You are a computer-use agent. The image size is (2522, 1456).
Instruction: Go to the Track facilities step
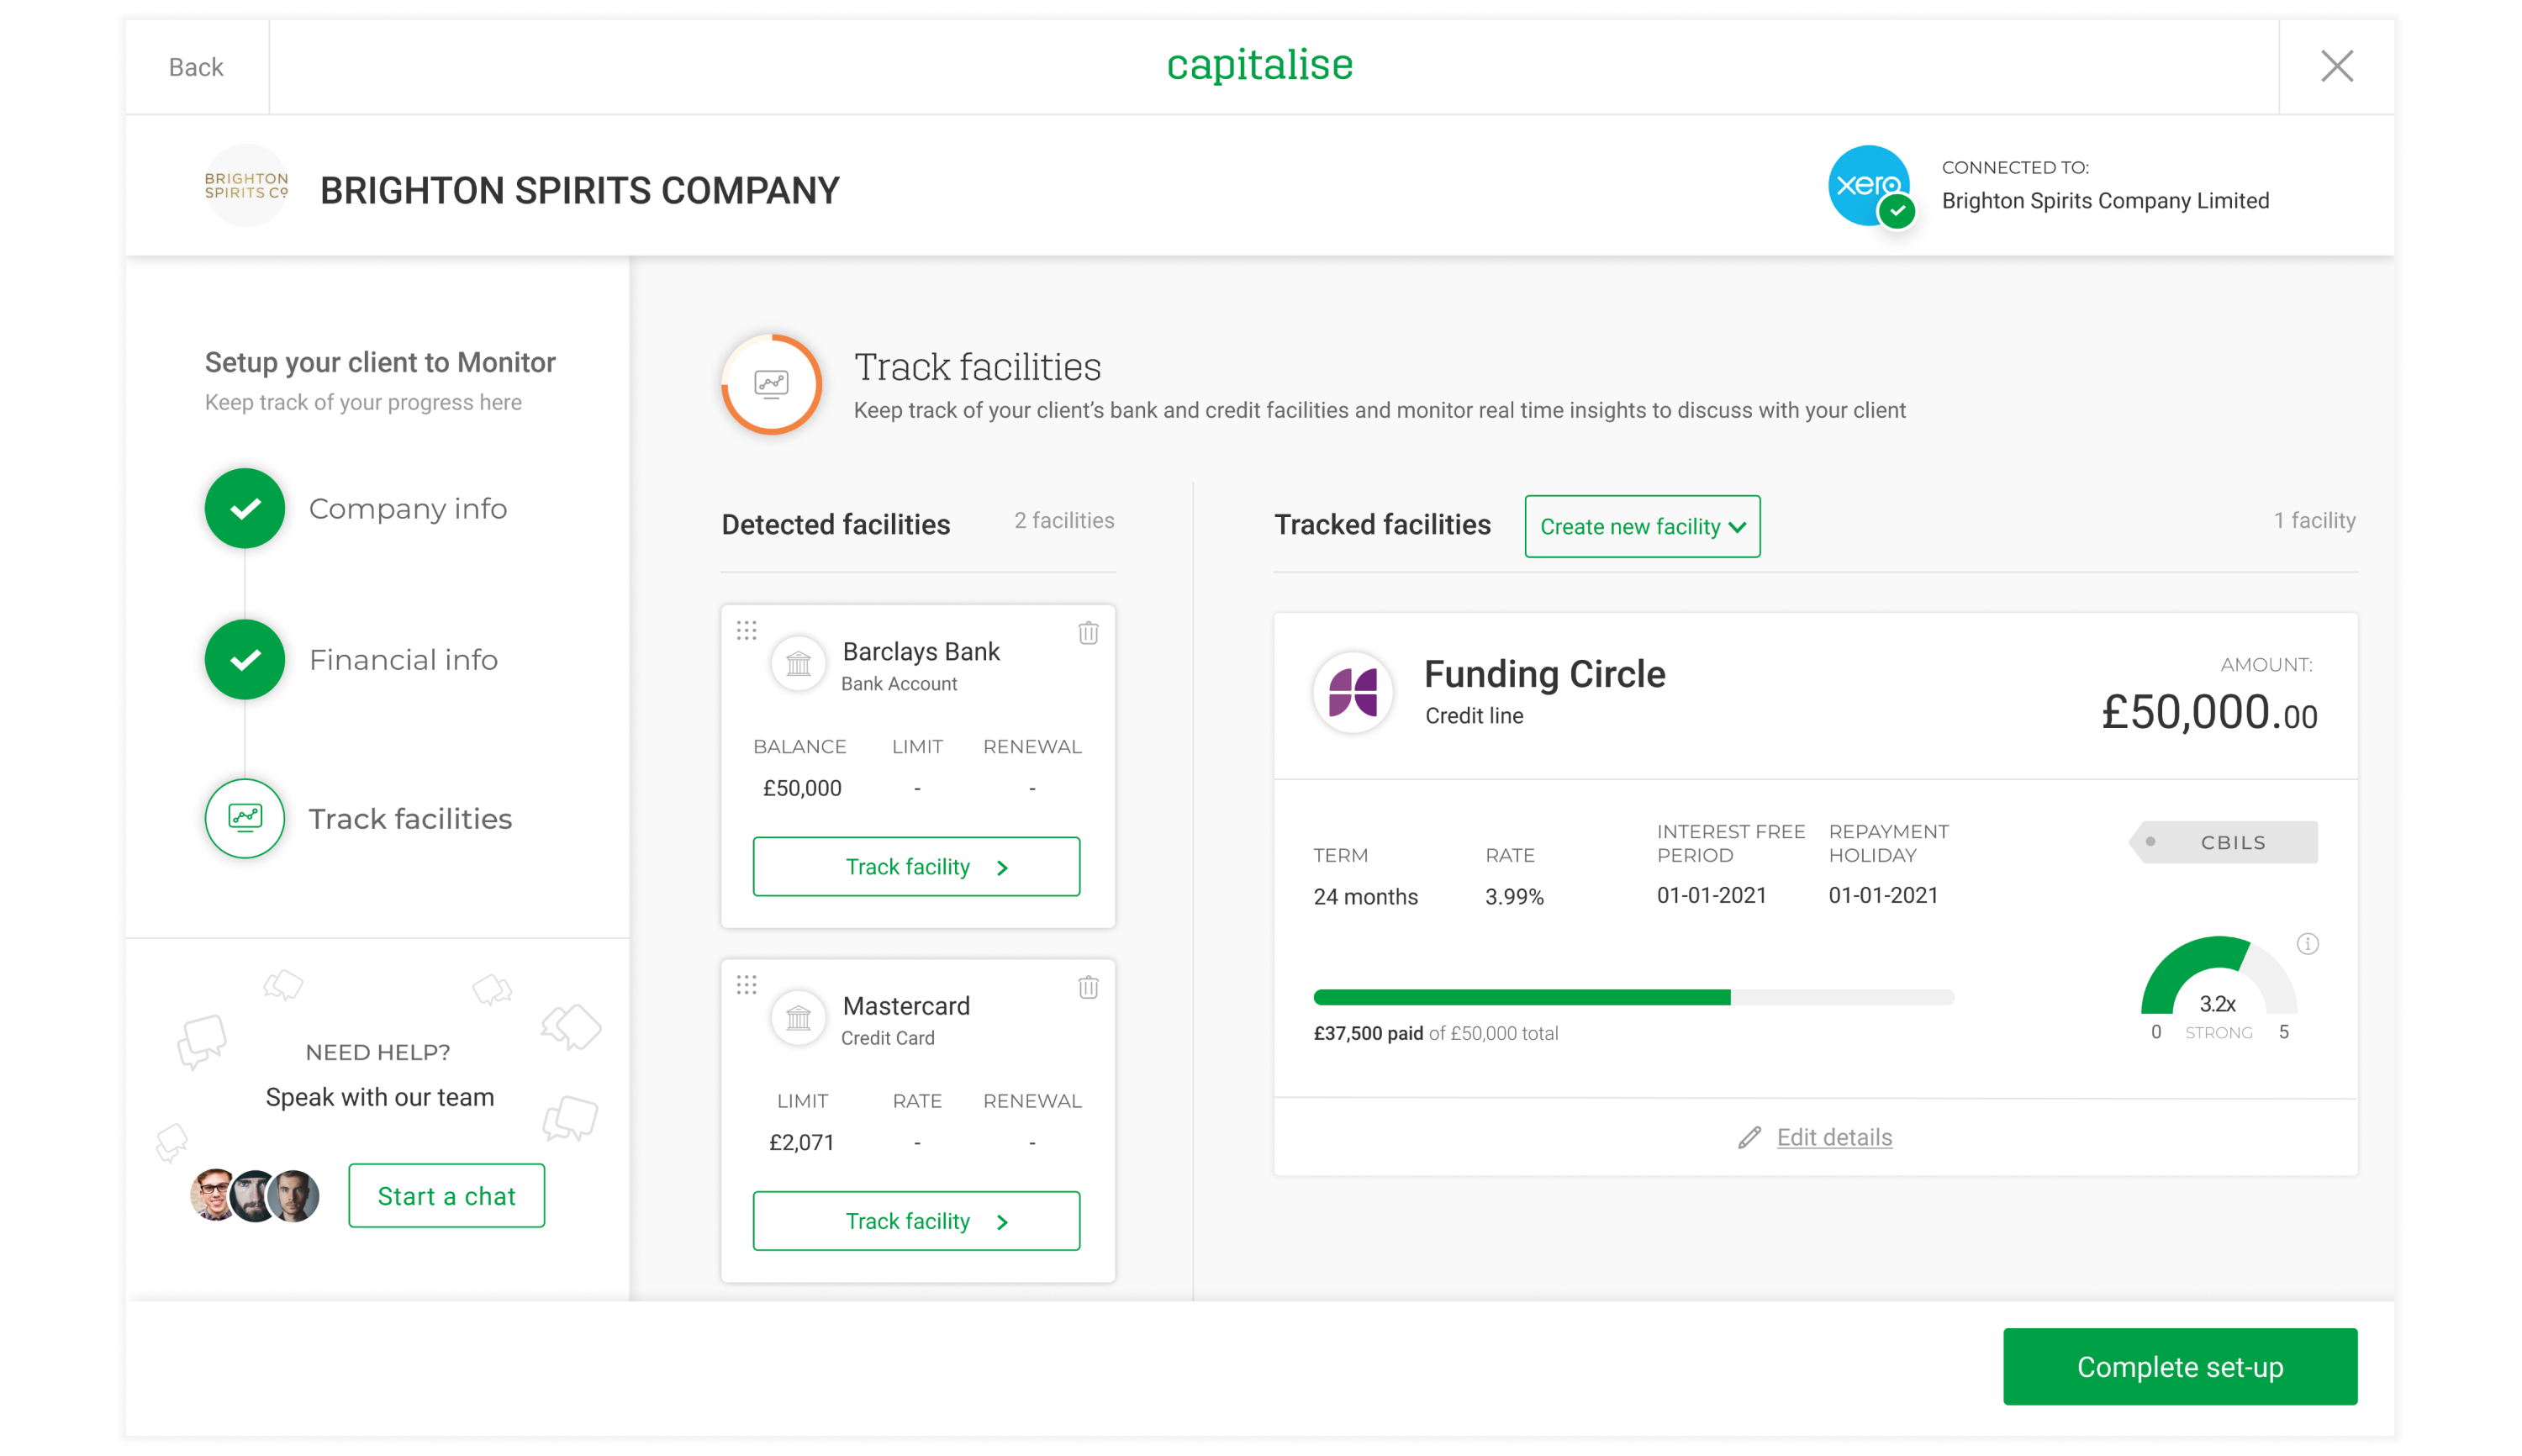point(409,819)
